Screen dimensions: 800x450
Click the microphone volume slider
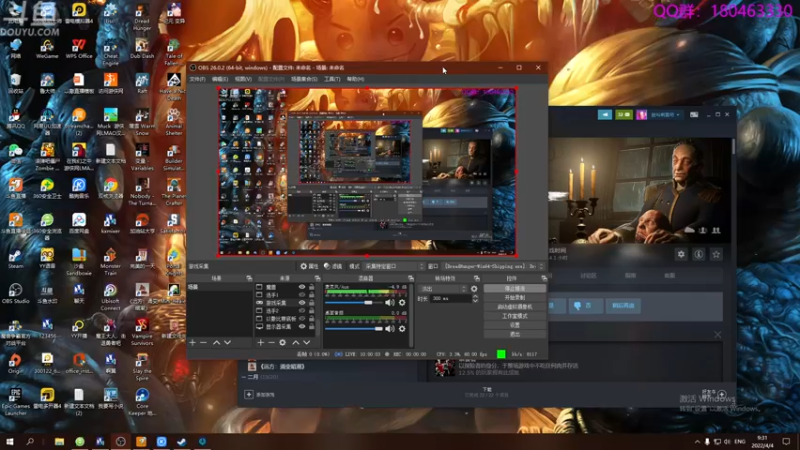tap(354, 303)
